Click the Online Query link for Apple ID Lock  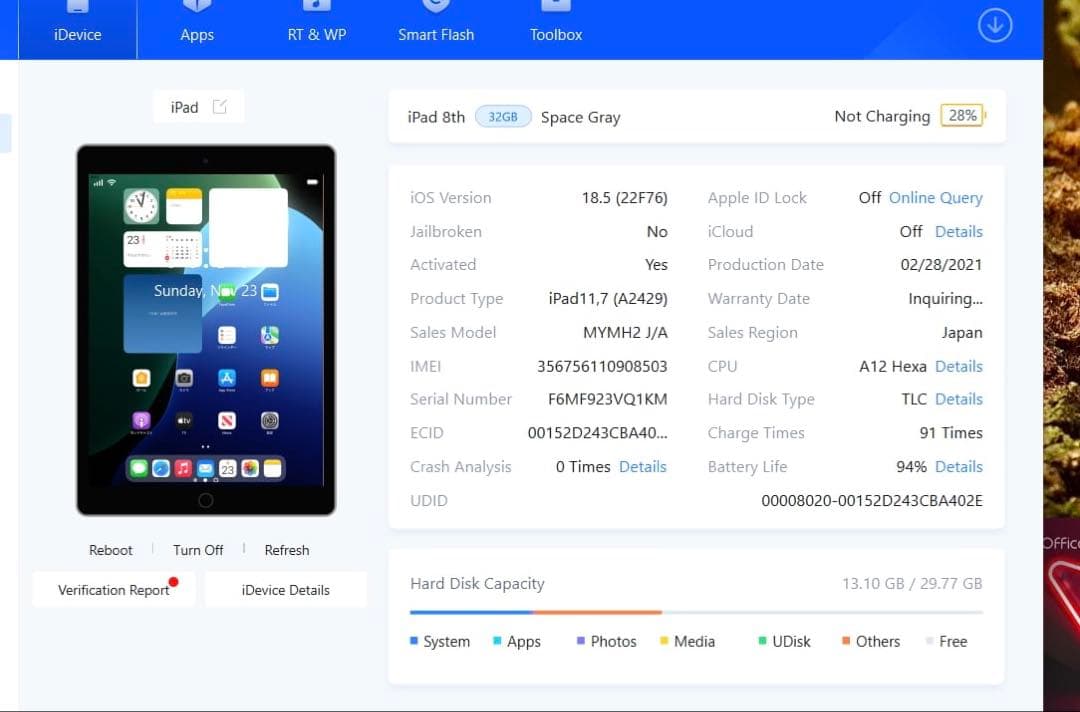point(935,198)
